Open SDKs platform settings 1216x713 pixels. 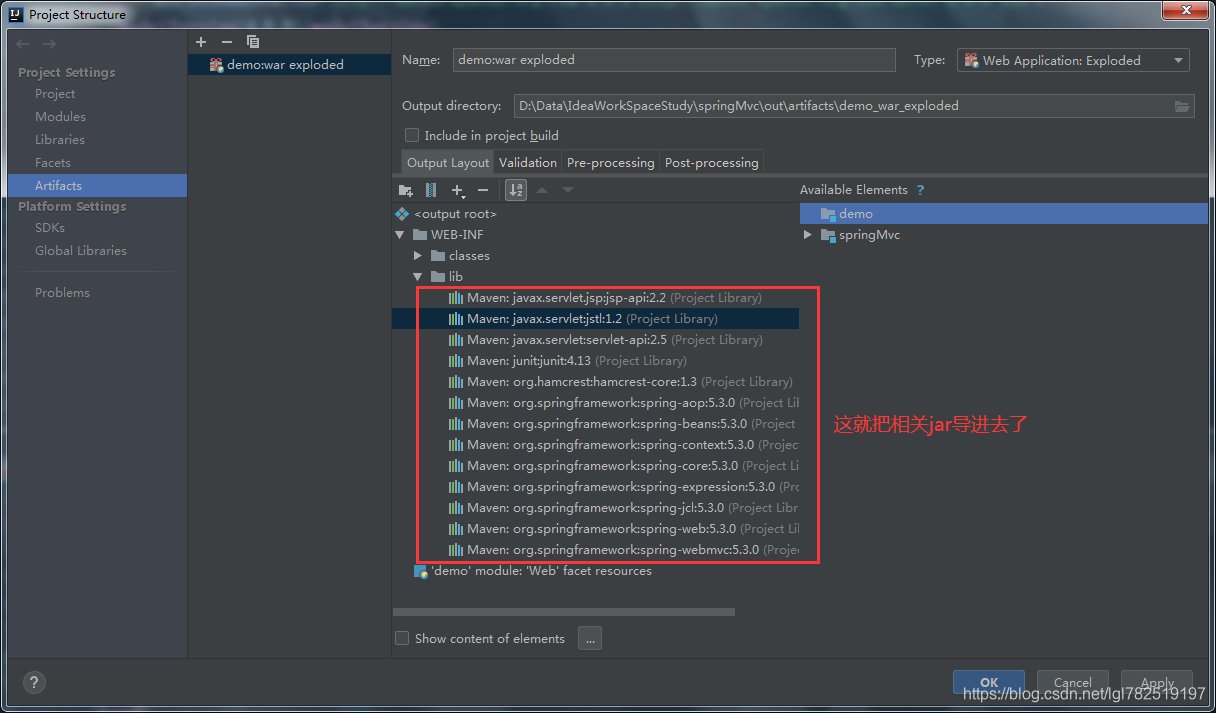pyautogui.click(x=50, y=228)
